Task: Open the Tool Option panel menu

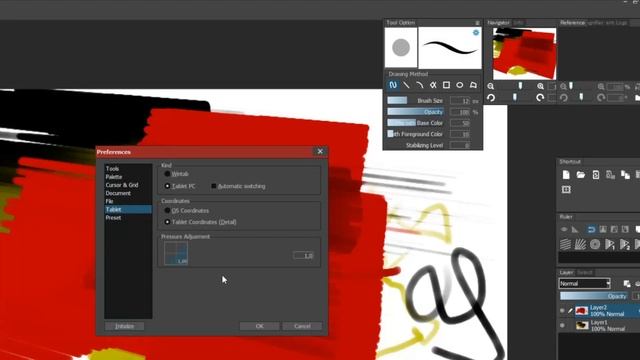Action: click(x=477, y=23)
